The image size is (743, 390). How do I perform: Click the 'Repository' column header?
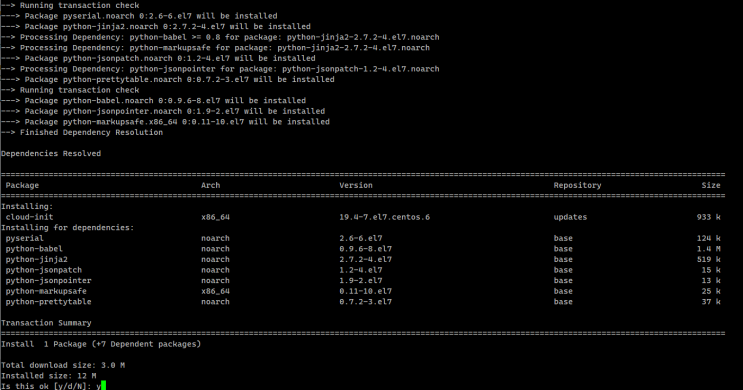tap(577, 185)
